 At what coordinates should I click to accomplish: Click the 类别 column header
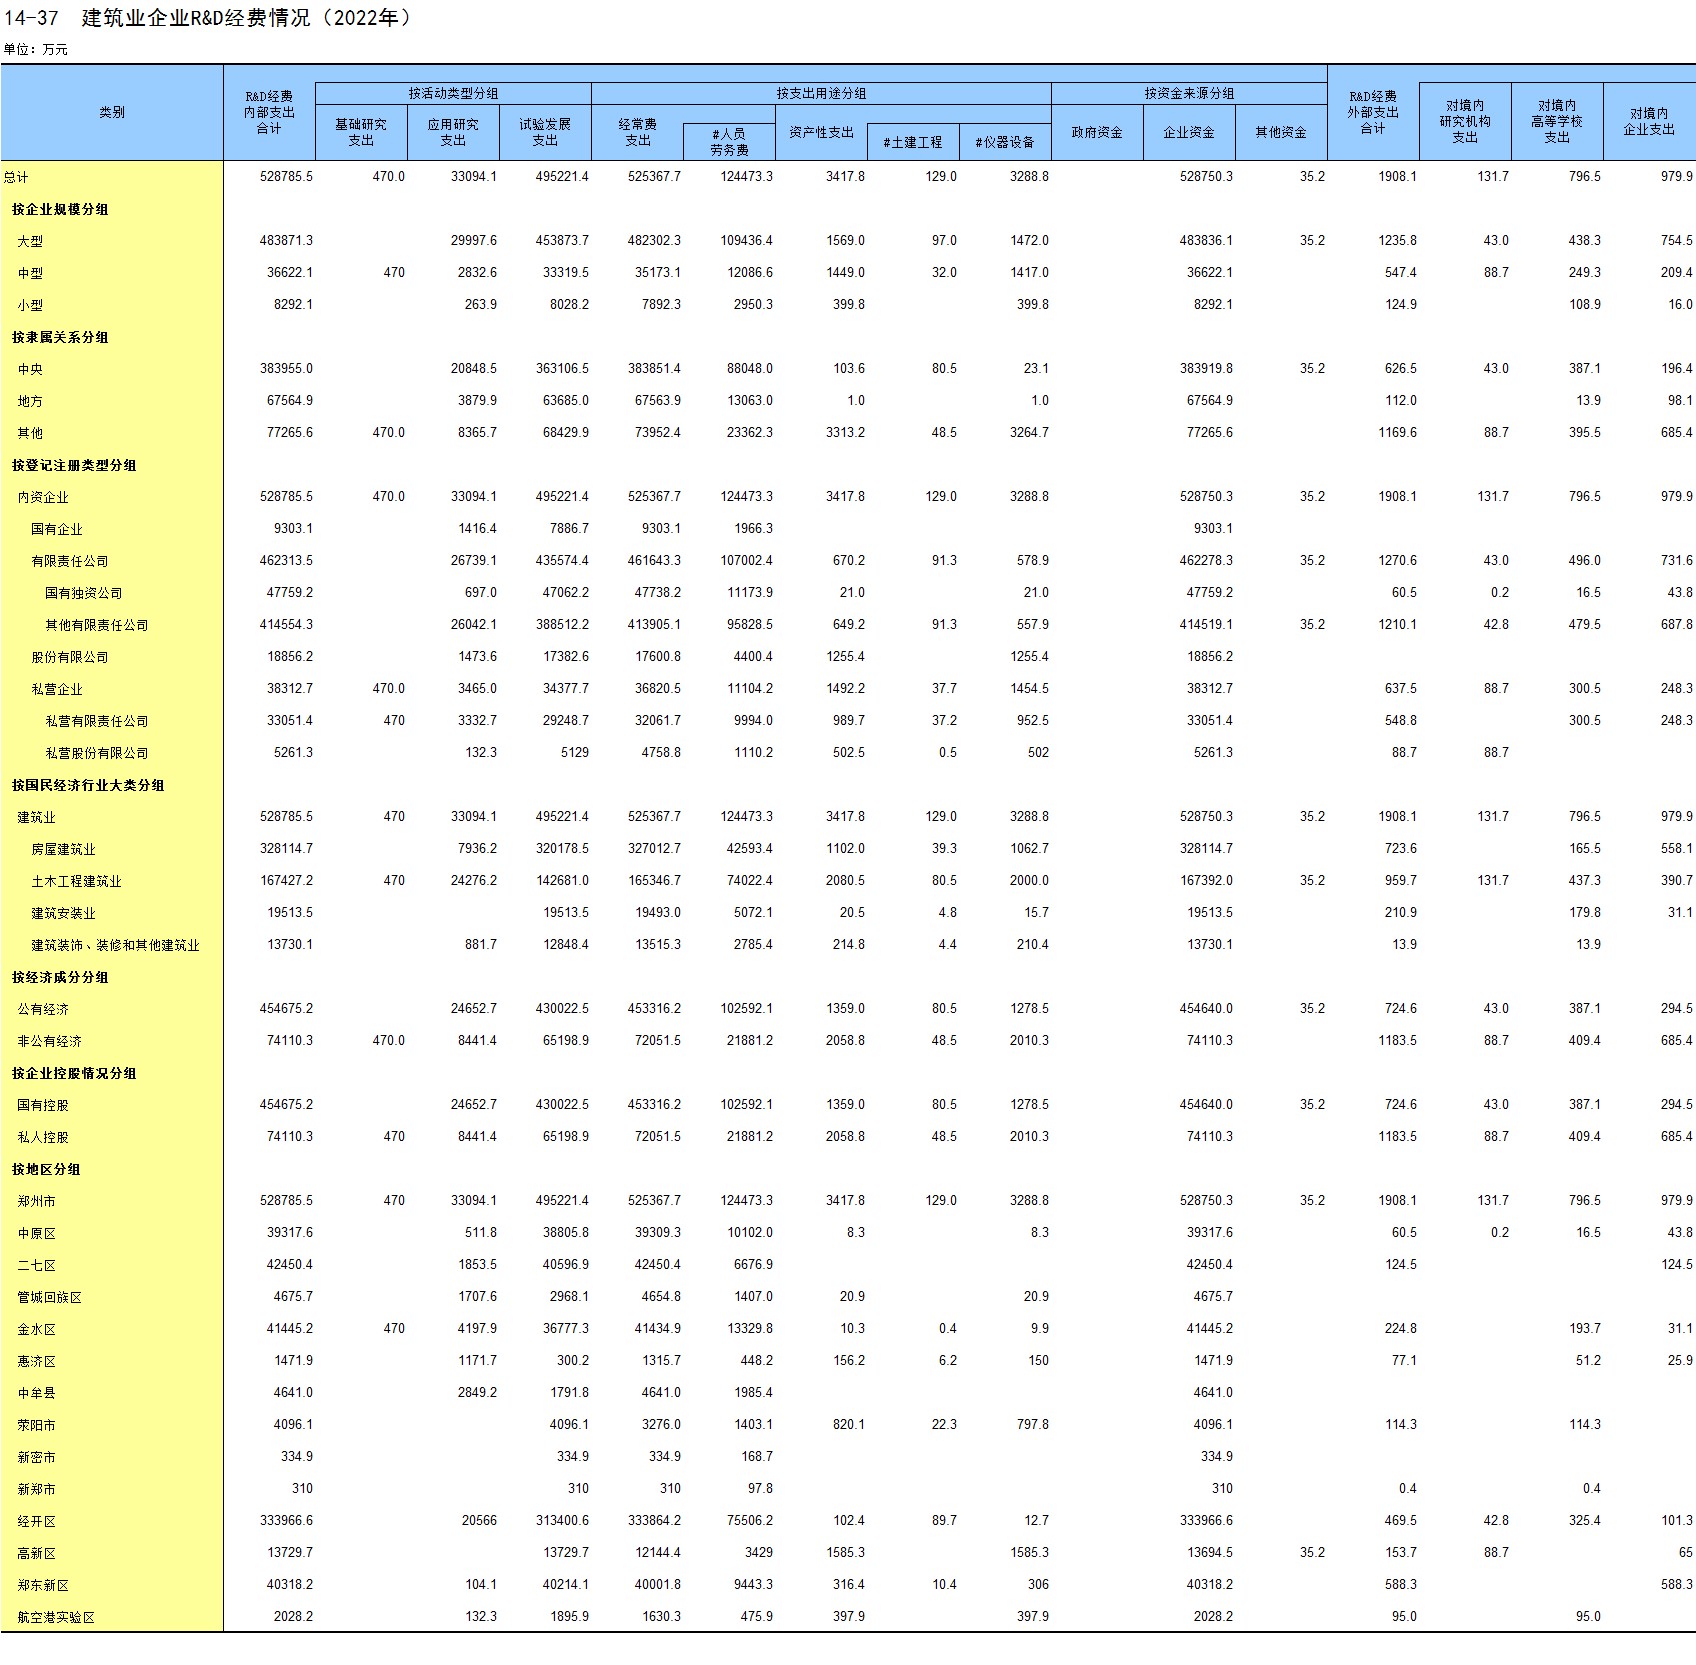coord(112,112)
